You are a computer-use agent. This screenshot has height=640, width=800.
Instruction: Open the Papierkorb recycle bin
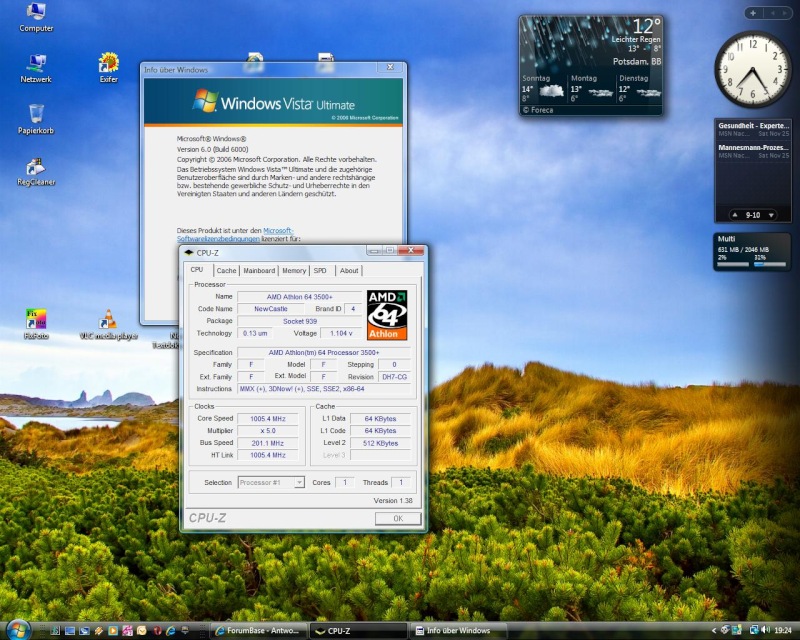pos(36,119)
